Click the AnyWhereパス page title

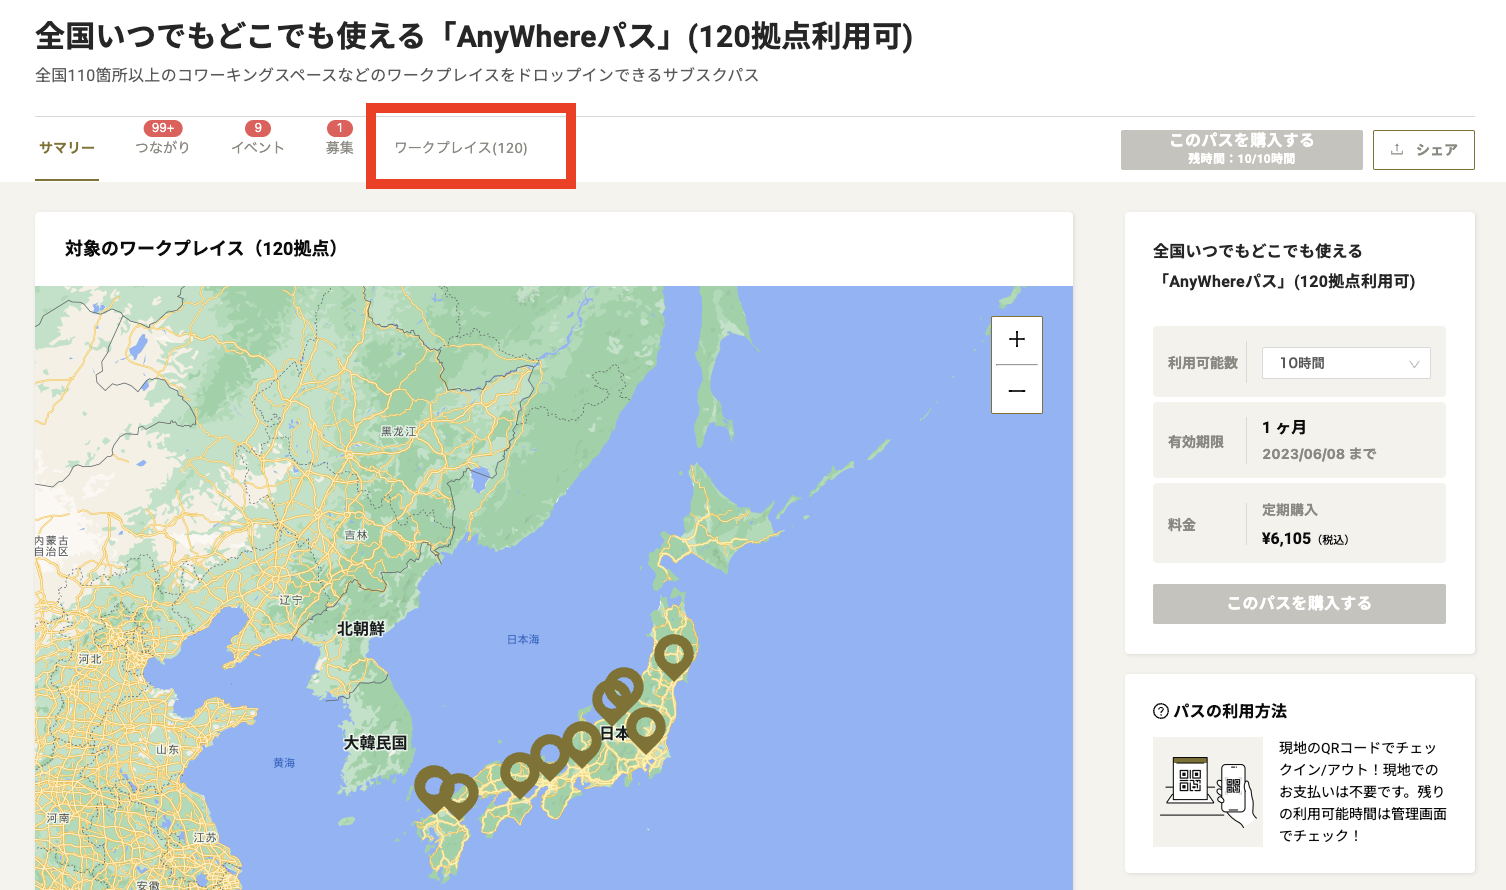[474, 37]
